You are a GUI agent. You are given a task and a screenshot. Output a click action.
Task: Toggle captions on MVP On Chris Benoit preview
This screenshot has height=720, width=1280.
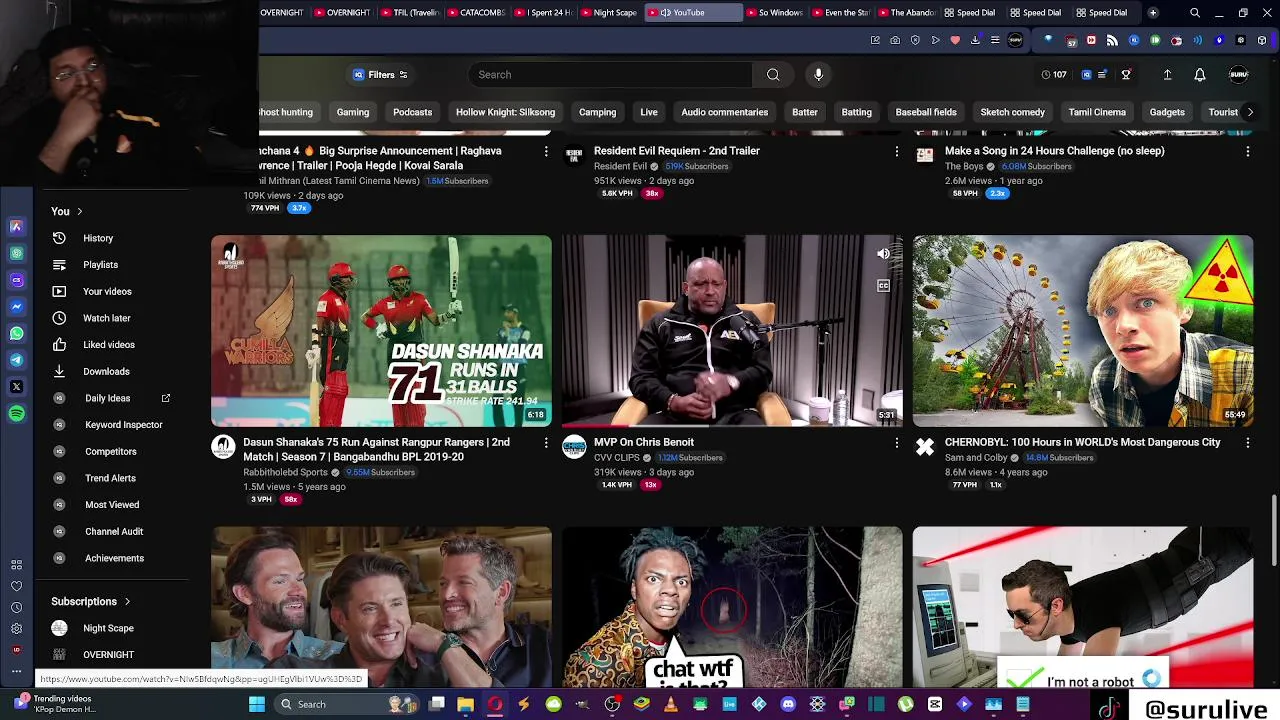[883, 286]
